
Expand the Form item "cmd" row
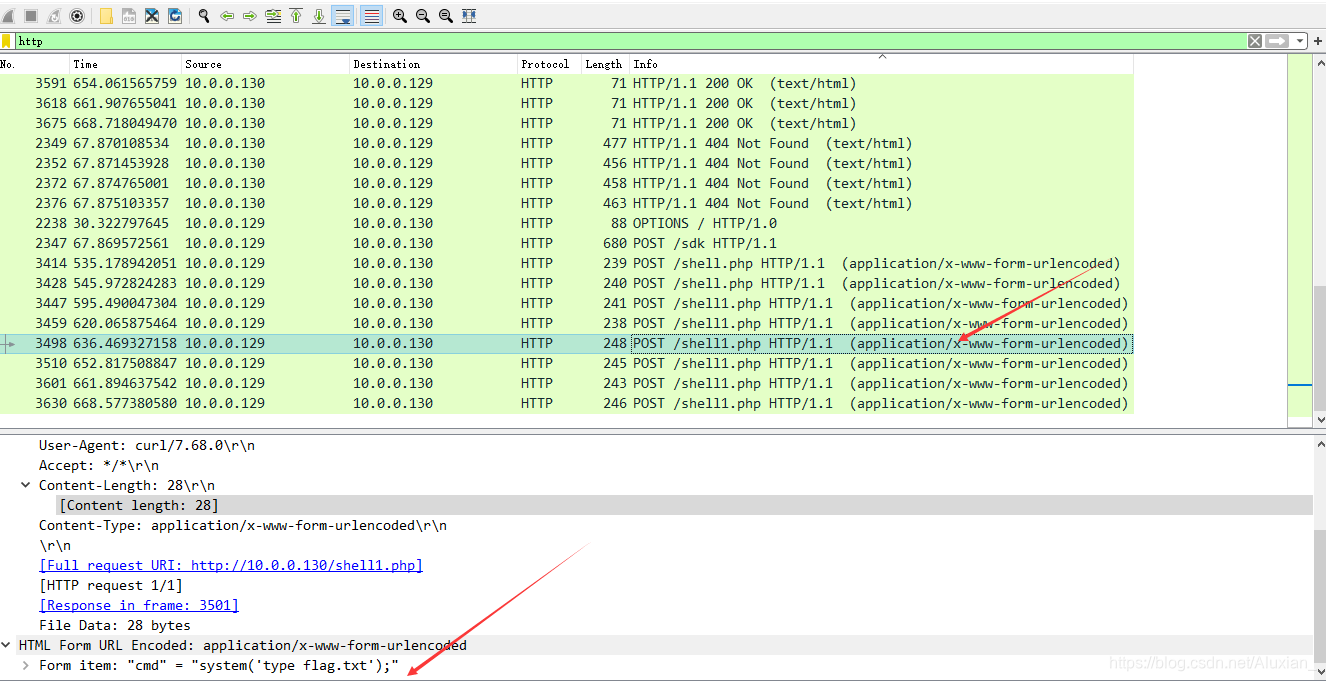pos(26,665)
